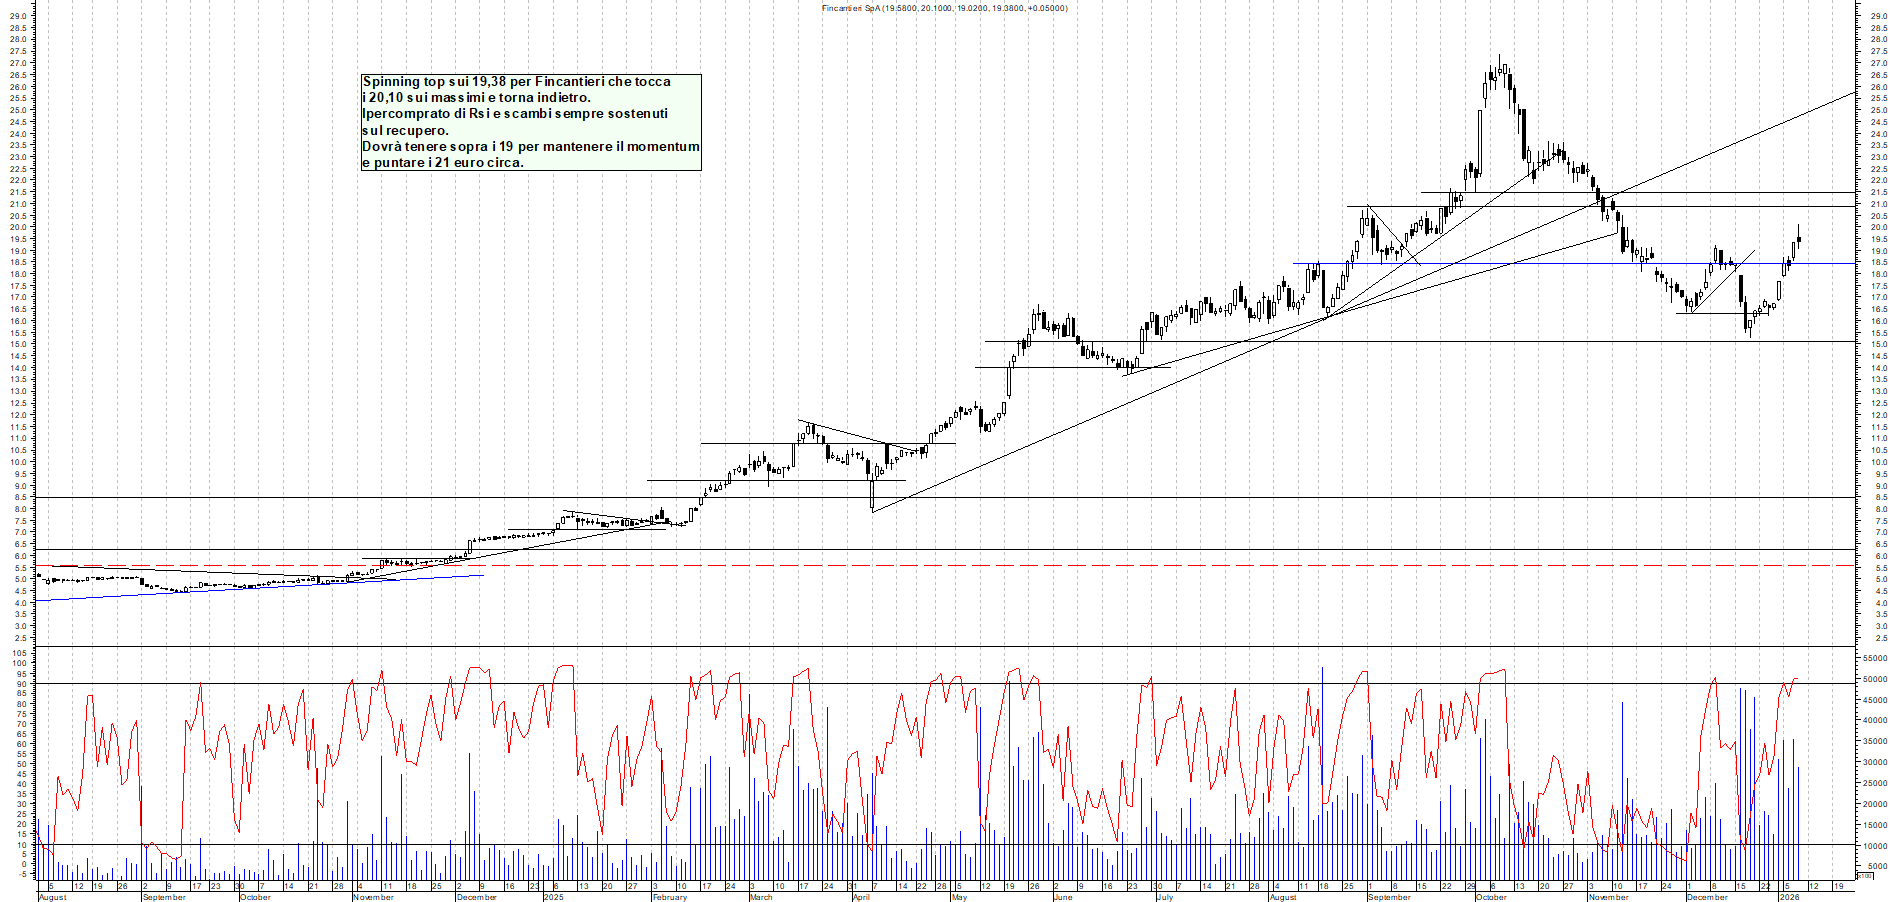Click the 29.0 price label on the right axis
This screenshot has height=902, width=1890.
[1878, 16]
